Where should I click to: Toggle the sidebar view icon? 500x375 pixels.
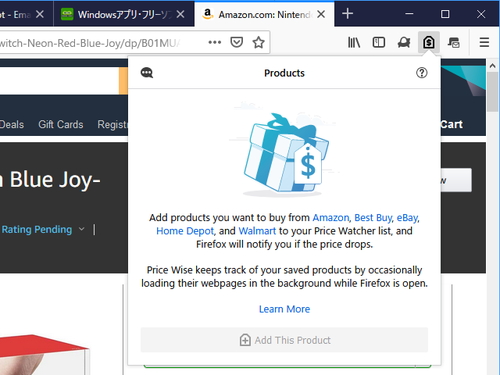click(379, 42)
